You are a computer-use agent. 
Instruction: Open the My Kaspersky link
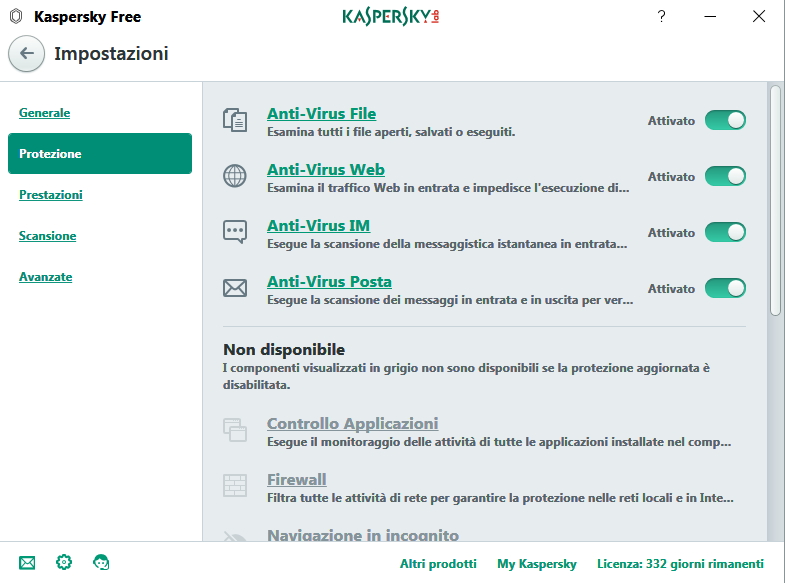point(537,564)
